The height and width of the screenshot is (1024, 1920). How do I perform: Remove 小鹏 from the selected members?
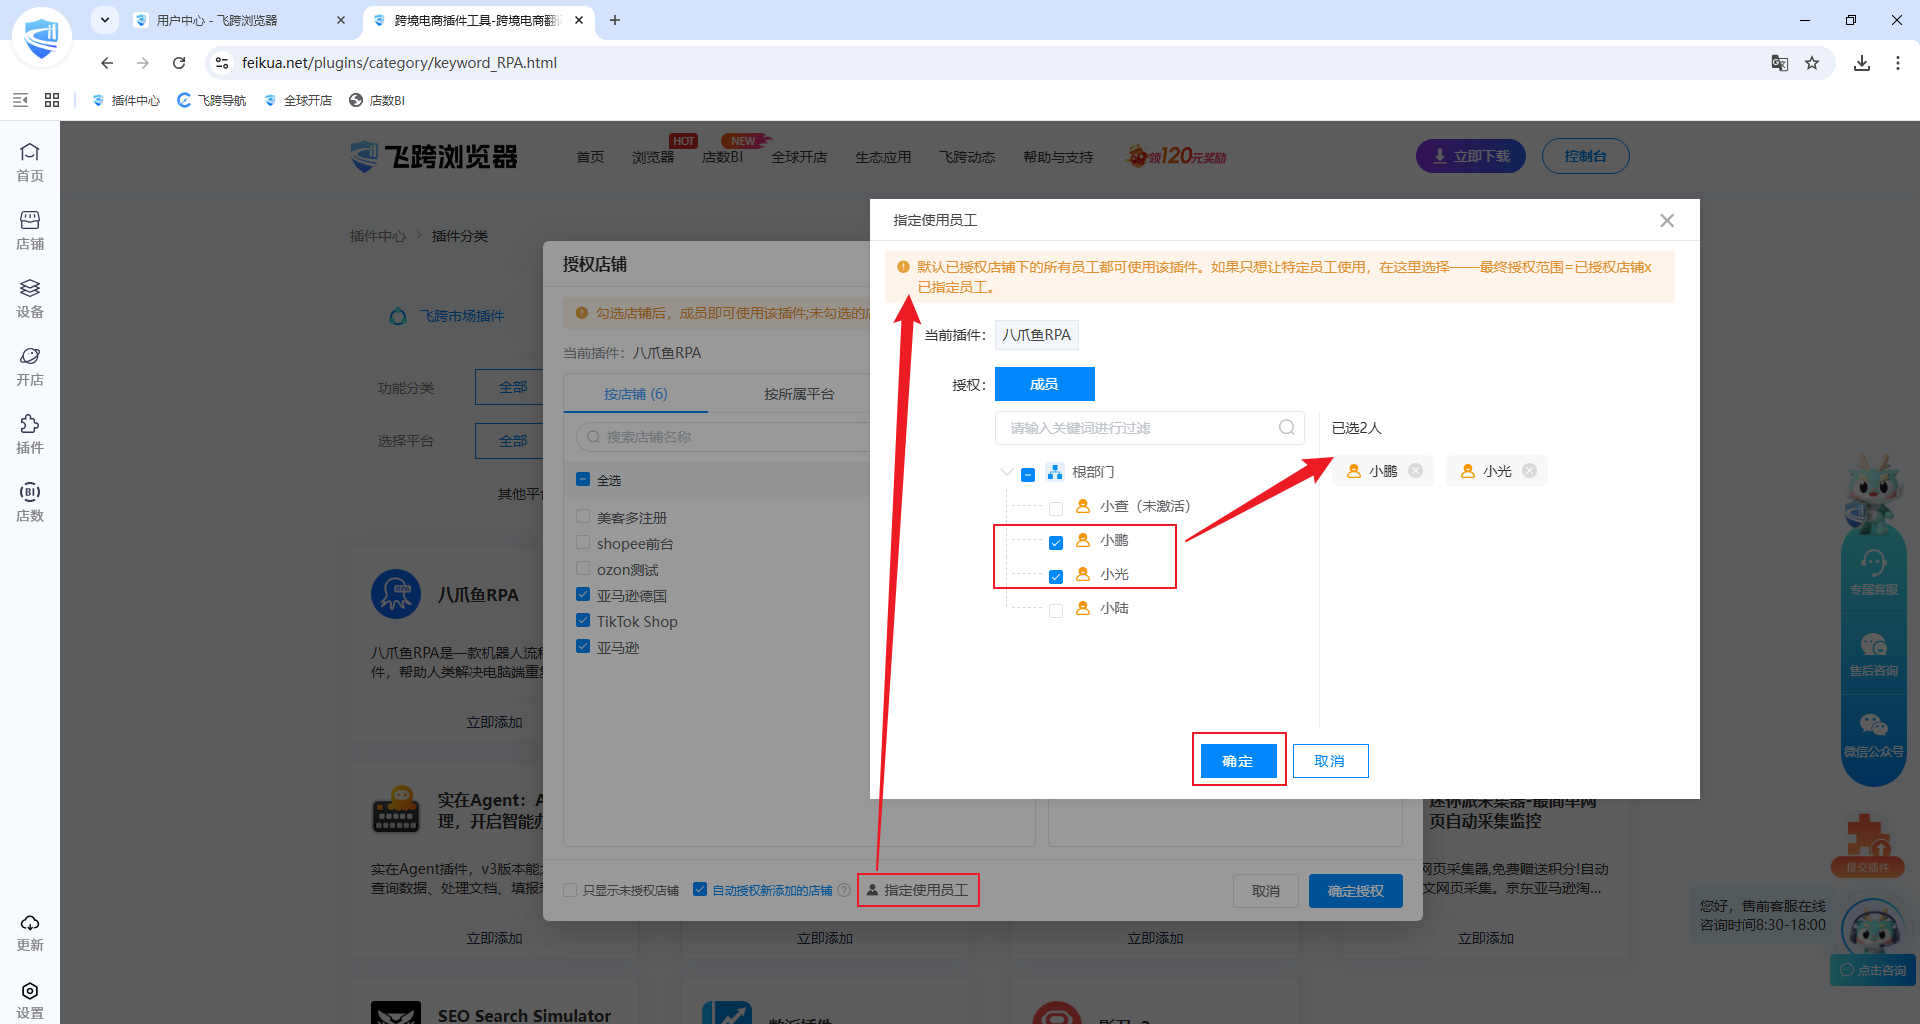(x=1416, y=471)
